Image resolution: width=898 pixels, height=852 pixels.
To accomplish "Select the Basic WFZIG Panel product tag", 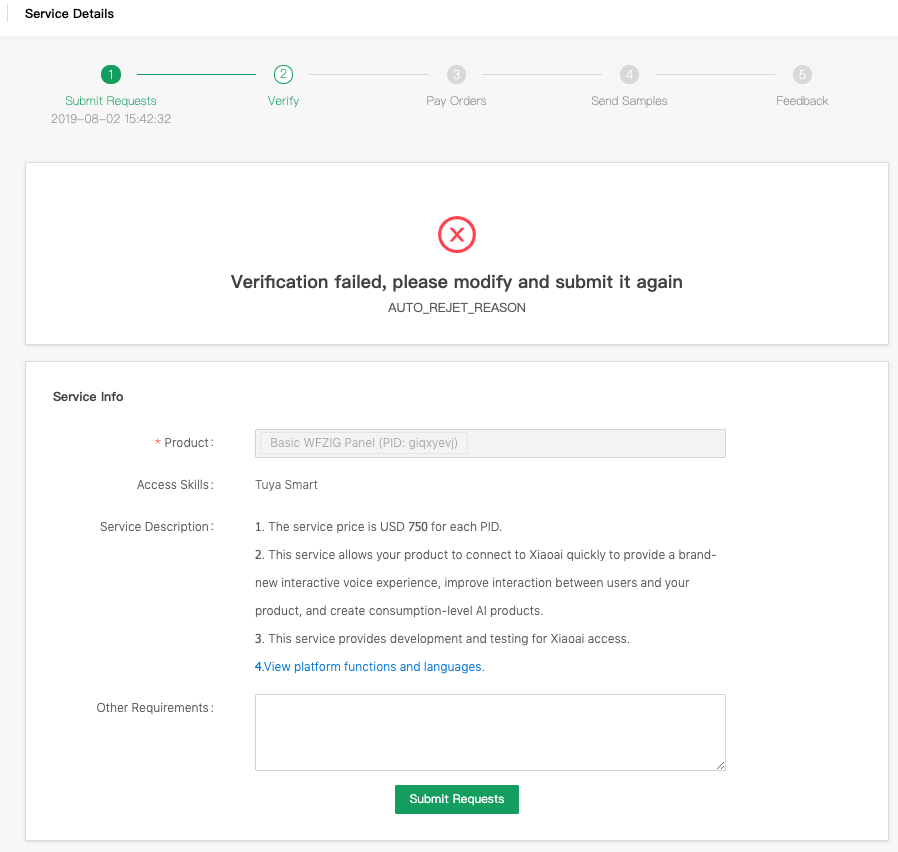I will pyautogui.click(x=364, y=443).
